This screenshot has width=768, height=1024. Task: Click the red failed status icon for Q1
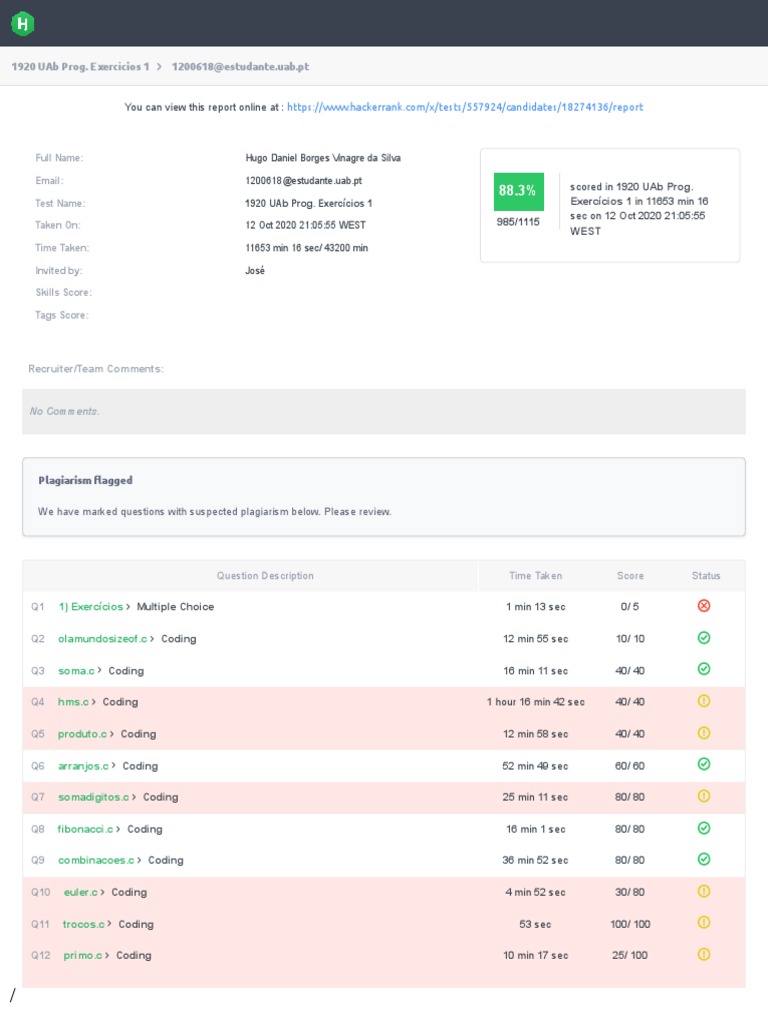coord(703,606)
